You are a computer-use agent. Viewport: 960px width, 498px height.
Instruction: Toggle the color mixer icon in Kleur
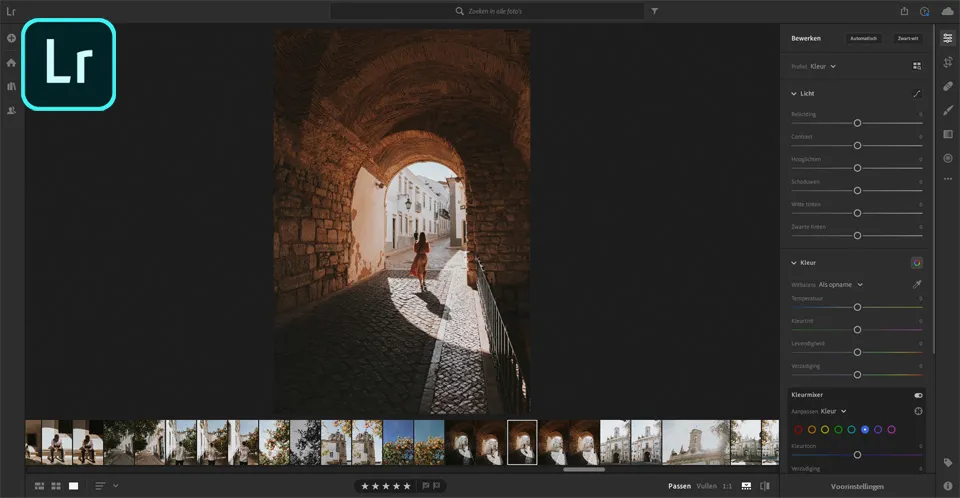point(917,263)
